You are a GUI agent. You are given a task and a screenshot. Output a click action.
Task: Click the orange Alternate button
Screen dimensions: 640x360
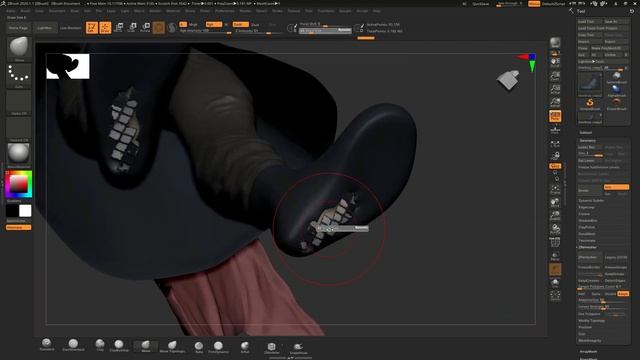[x=18, y=227]
